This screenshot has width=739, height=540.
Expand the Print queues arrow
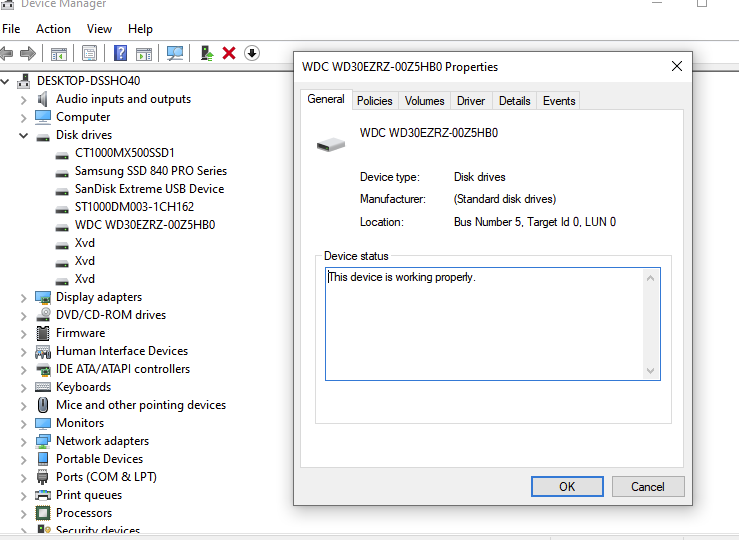(24, 496)
